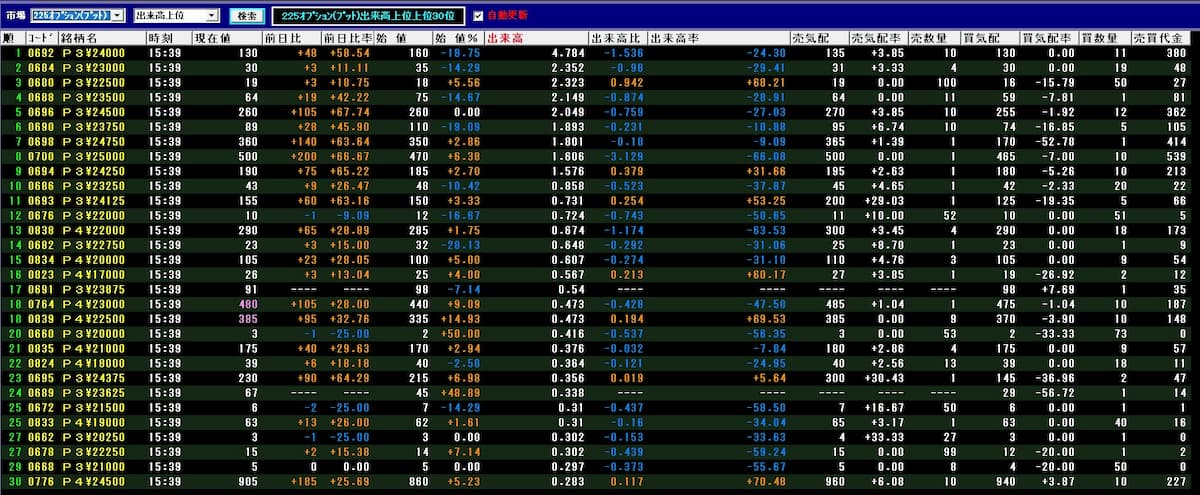The width and height of the screenshot is (1200, 495).
Task: Click the 時刻 column header
Action: tap(164, 38)
